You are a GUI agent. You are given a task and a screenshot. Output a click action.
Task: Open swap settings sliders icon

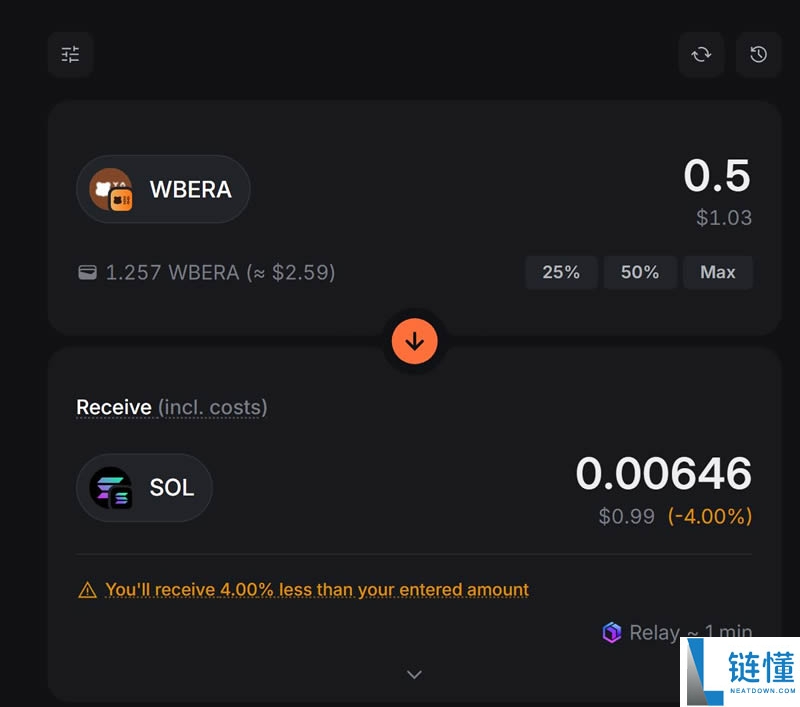pyautogui.click(x=70, y=54)
